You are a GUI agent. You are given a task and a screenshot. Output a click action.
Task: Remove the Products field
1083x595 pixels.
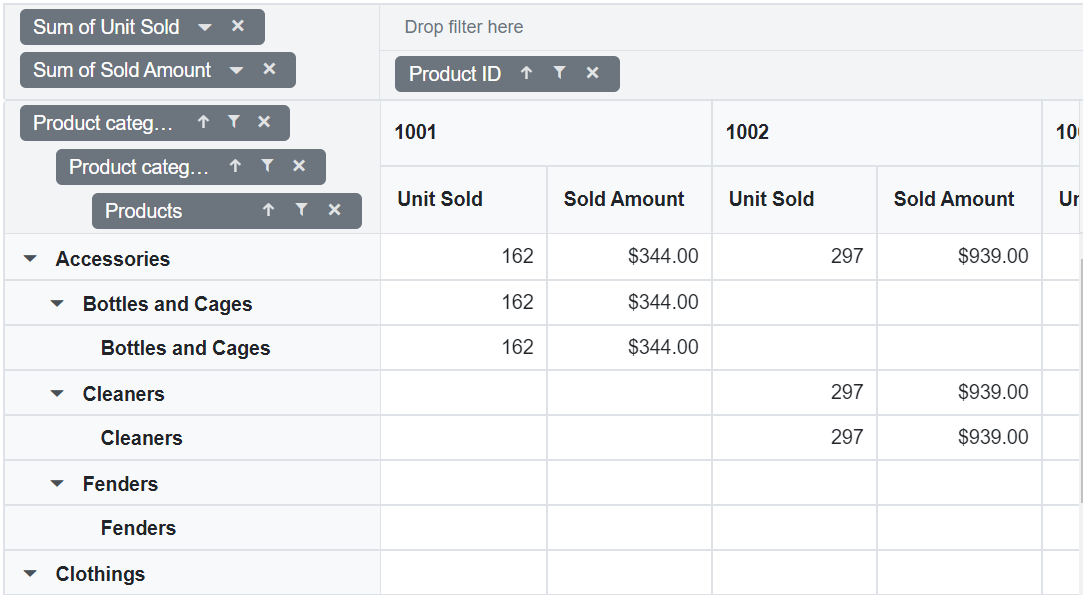click(334, 211)
